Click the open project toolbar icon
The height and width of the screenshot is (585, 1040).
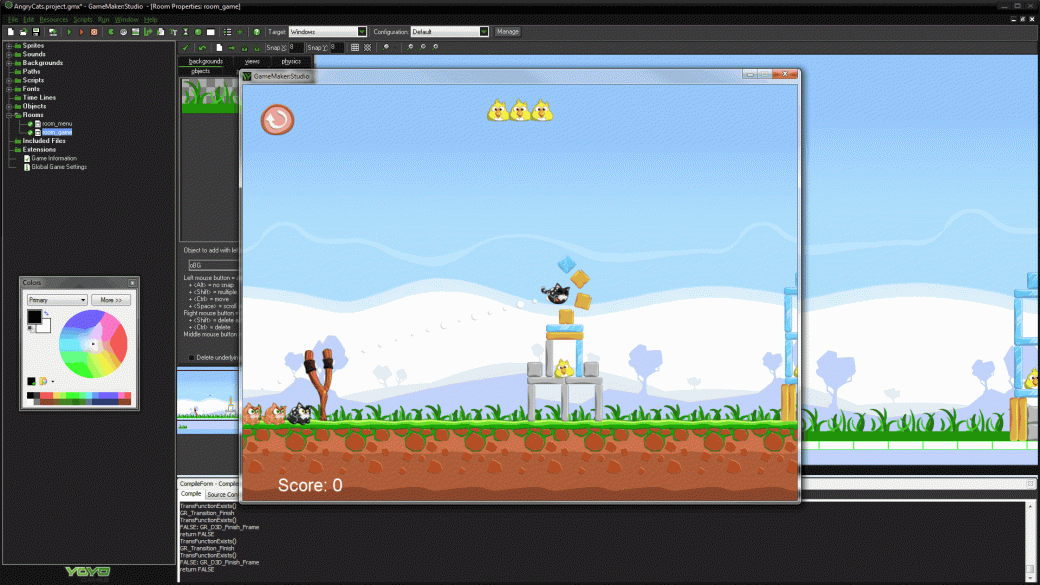(x=23, y=32)
